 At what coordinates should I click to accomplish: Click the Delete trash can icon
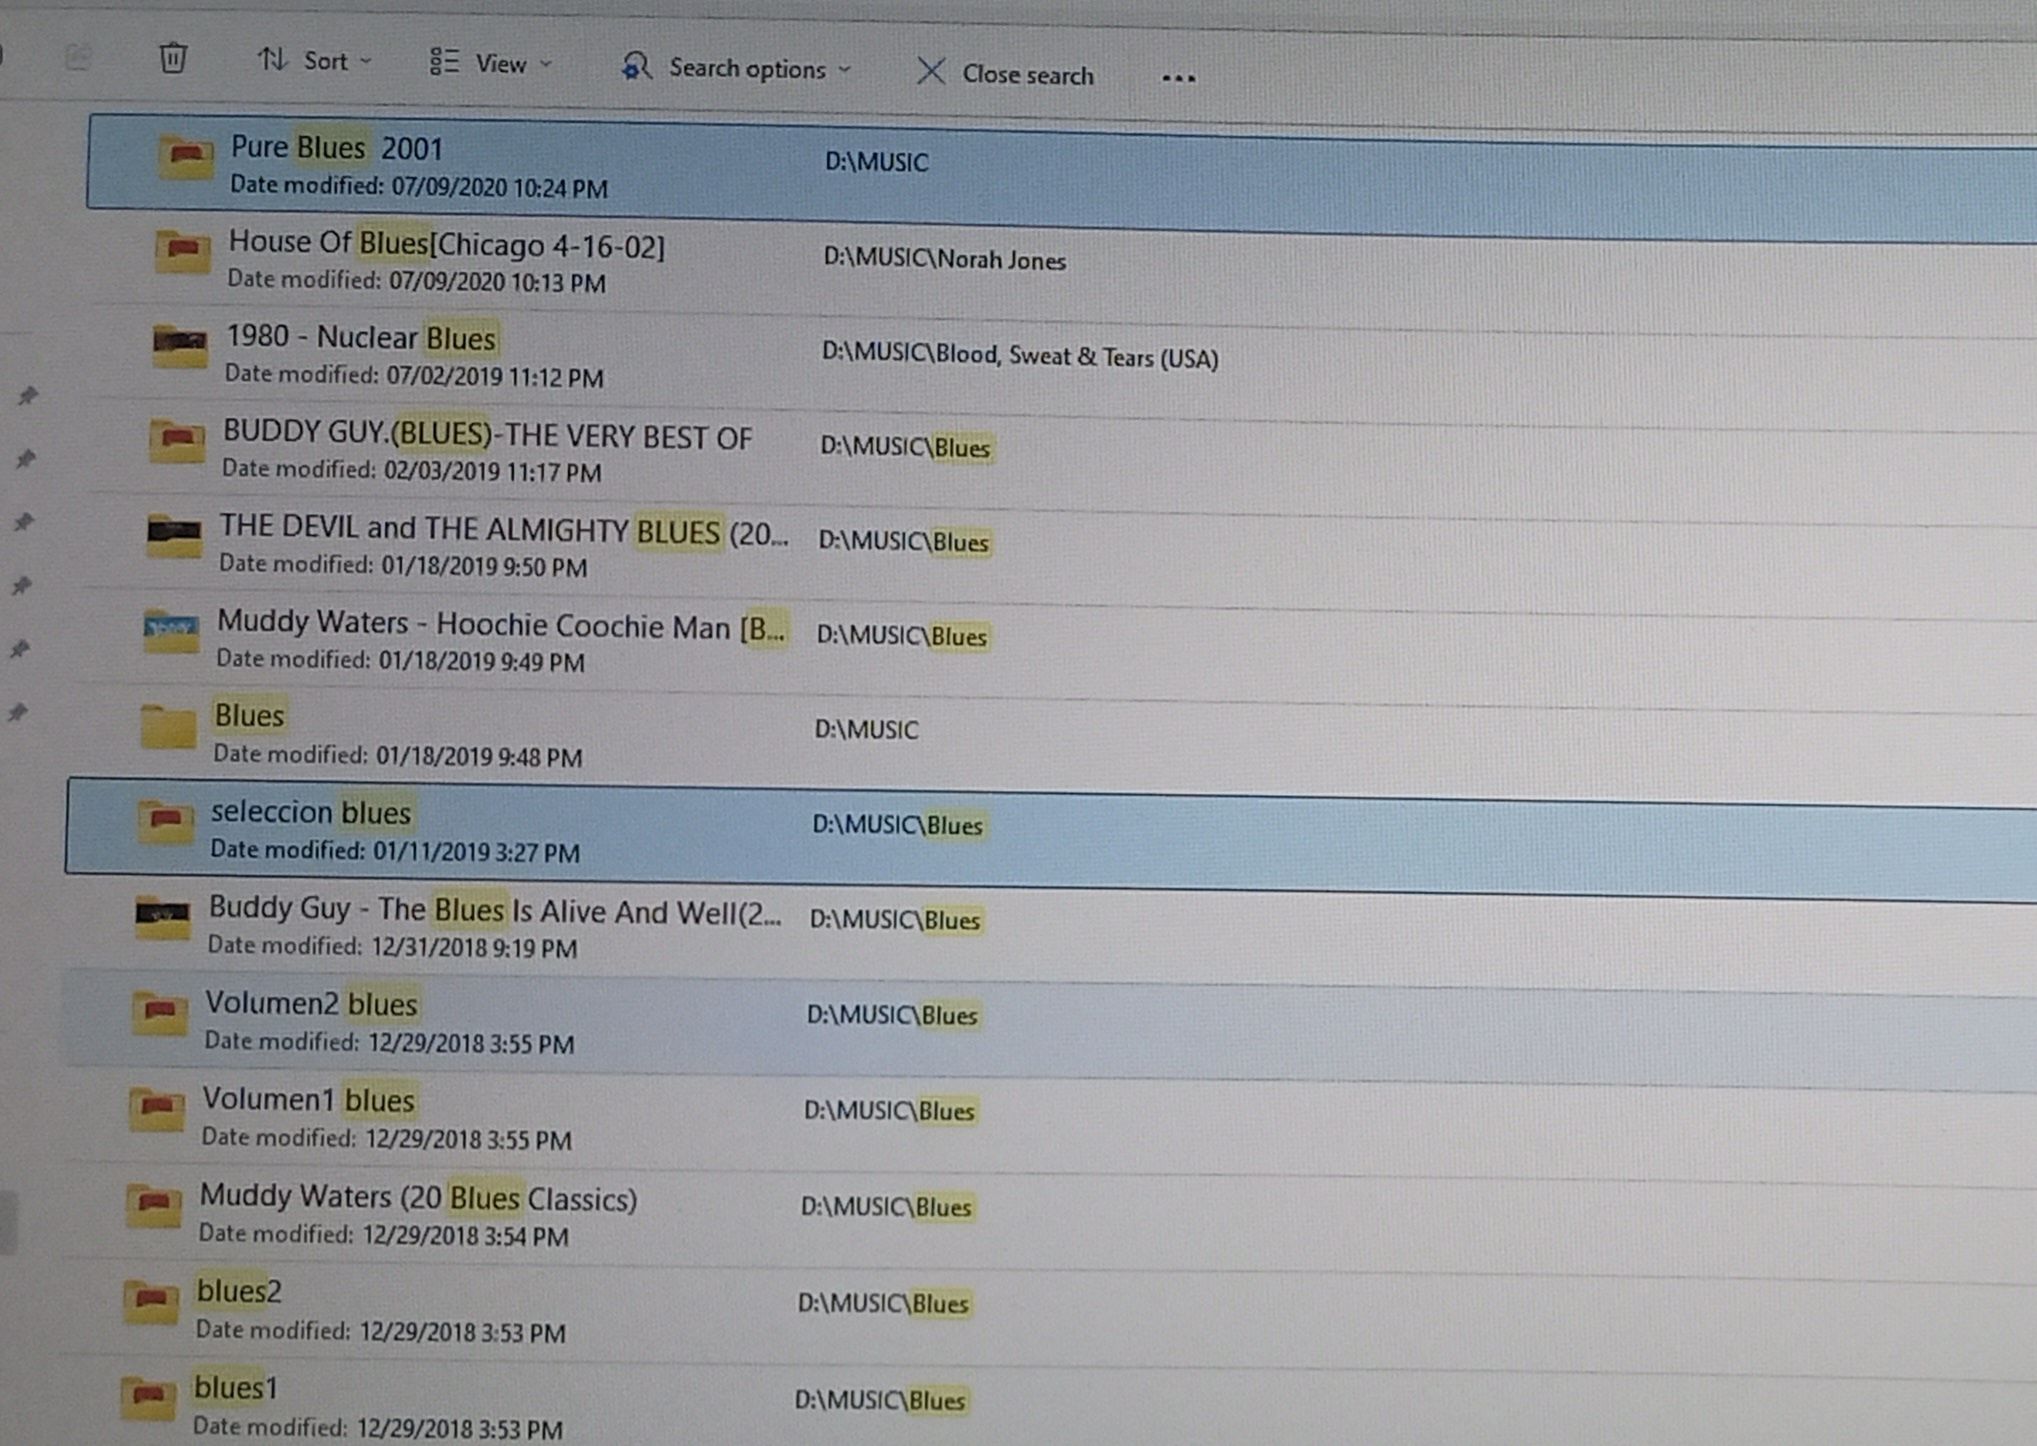pyautogui.click(x=173, y=57)
